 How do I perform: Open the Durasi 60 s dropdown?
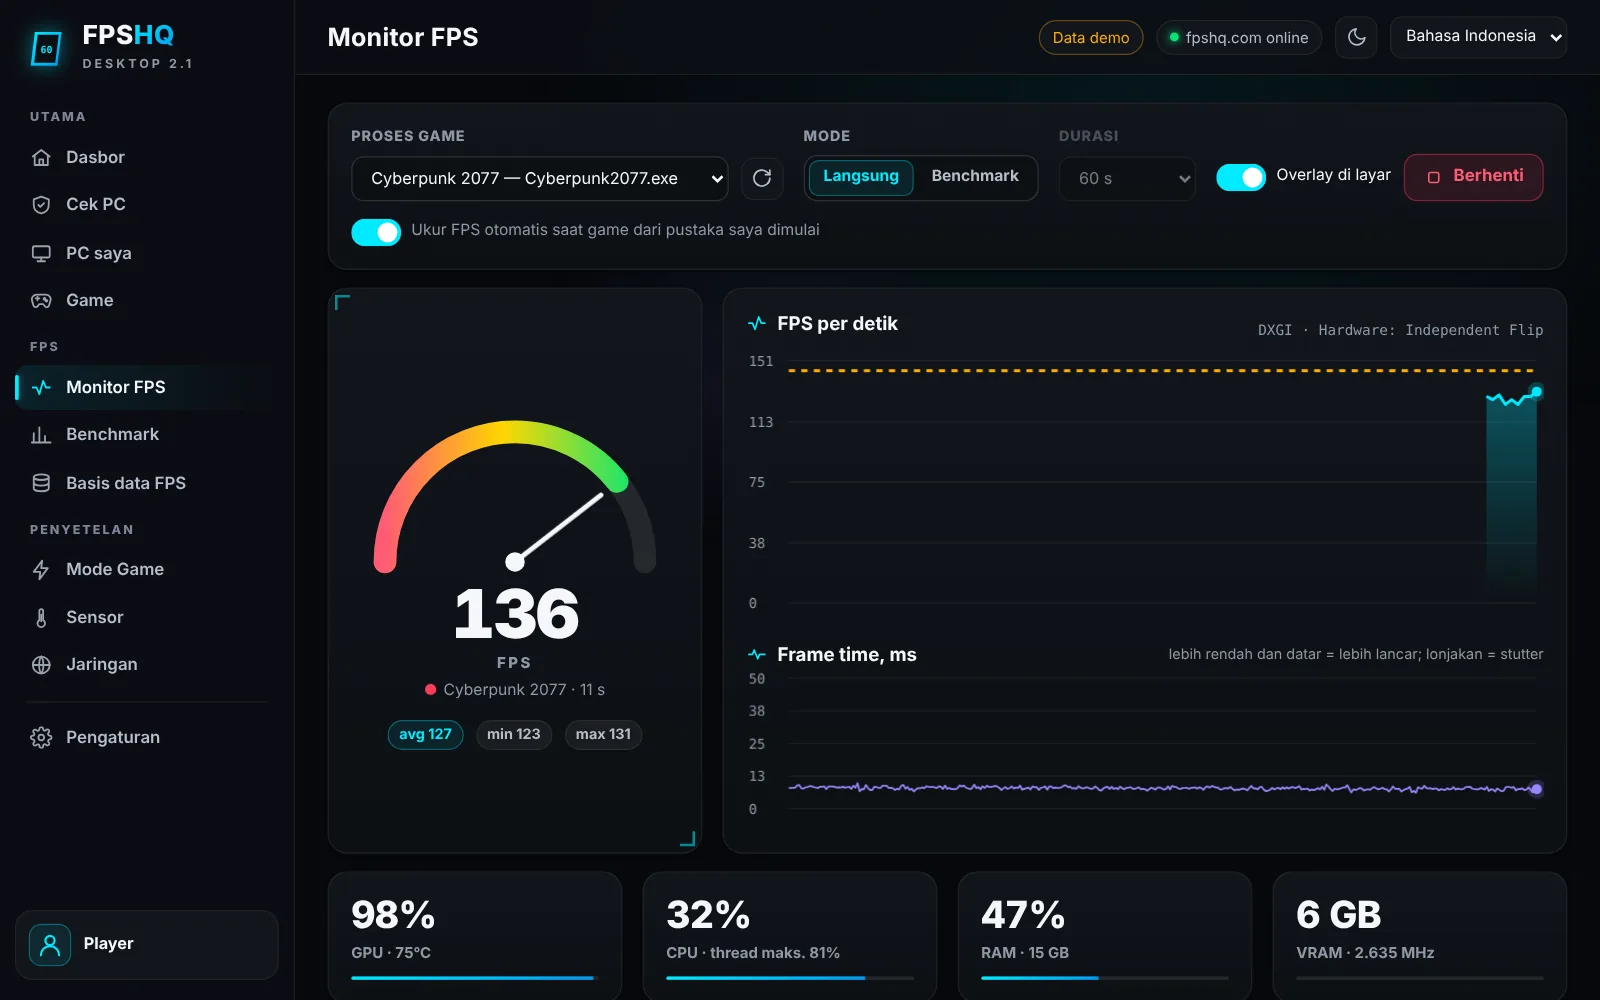coord(1127,178)
